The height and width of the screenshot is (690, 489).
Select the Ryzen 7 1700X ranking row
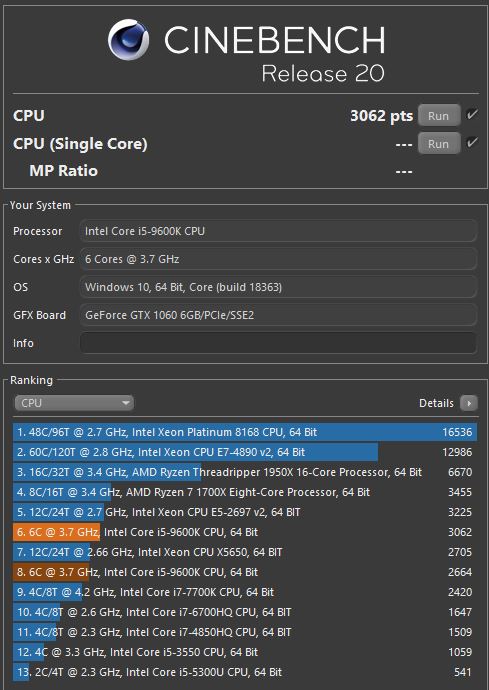[245, 492]
